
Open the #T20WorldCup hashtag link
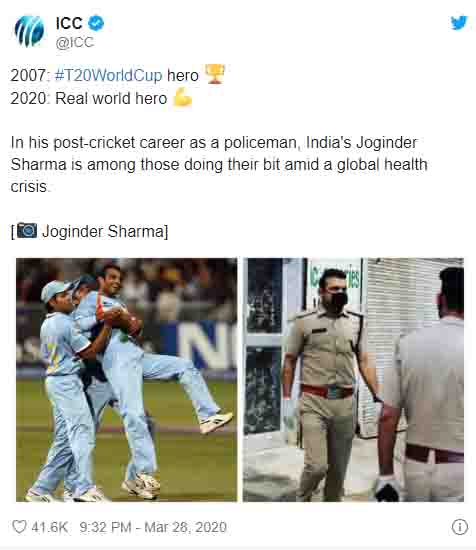[108, 75]
